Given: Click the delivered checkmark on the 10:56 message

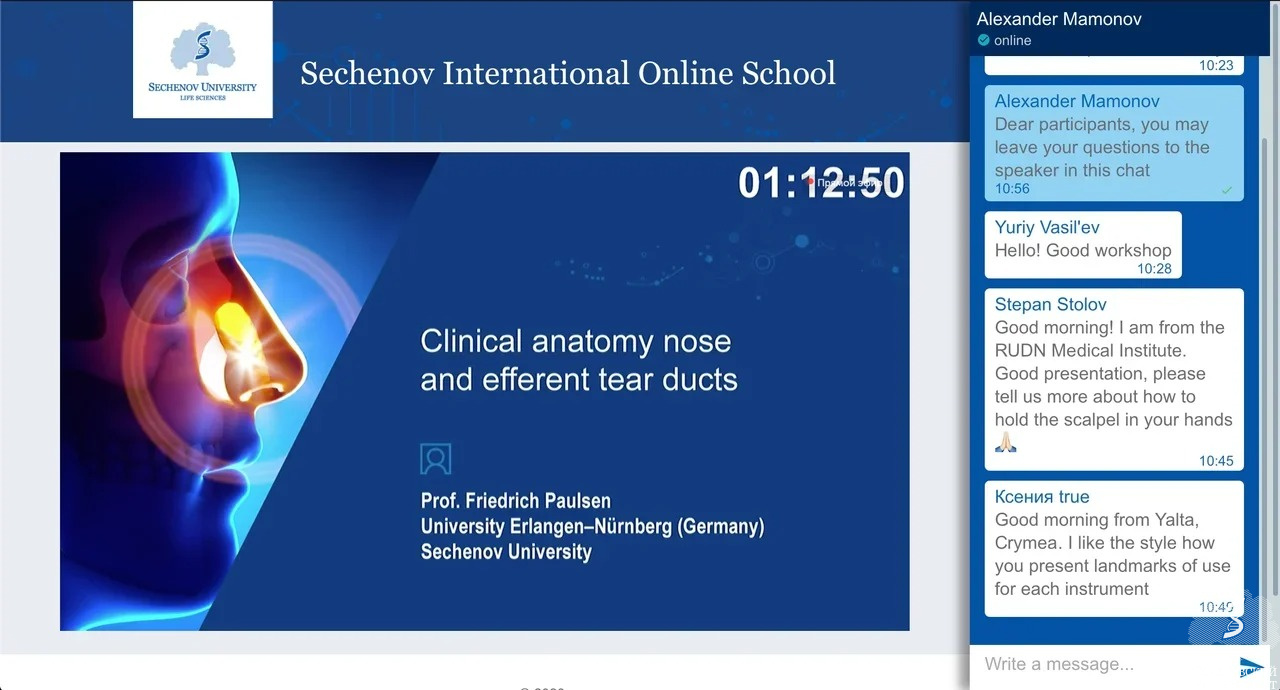Looking at the screenshot, I should pos(1227,190).
